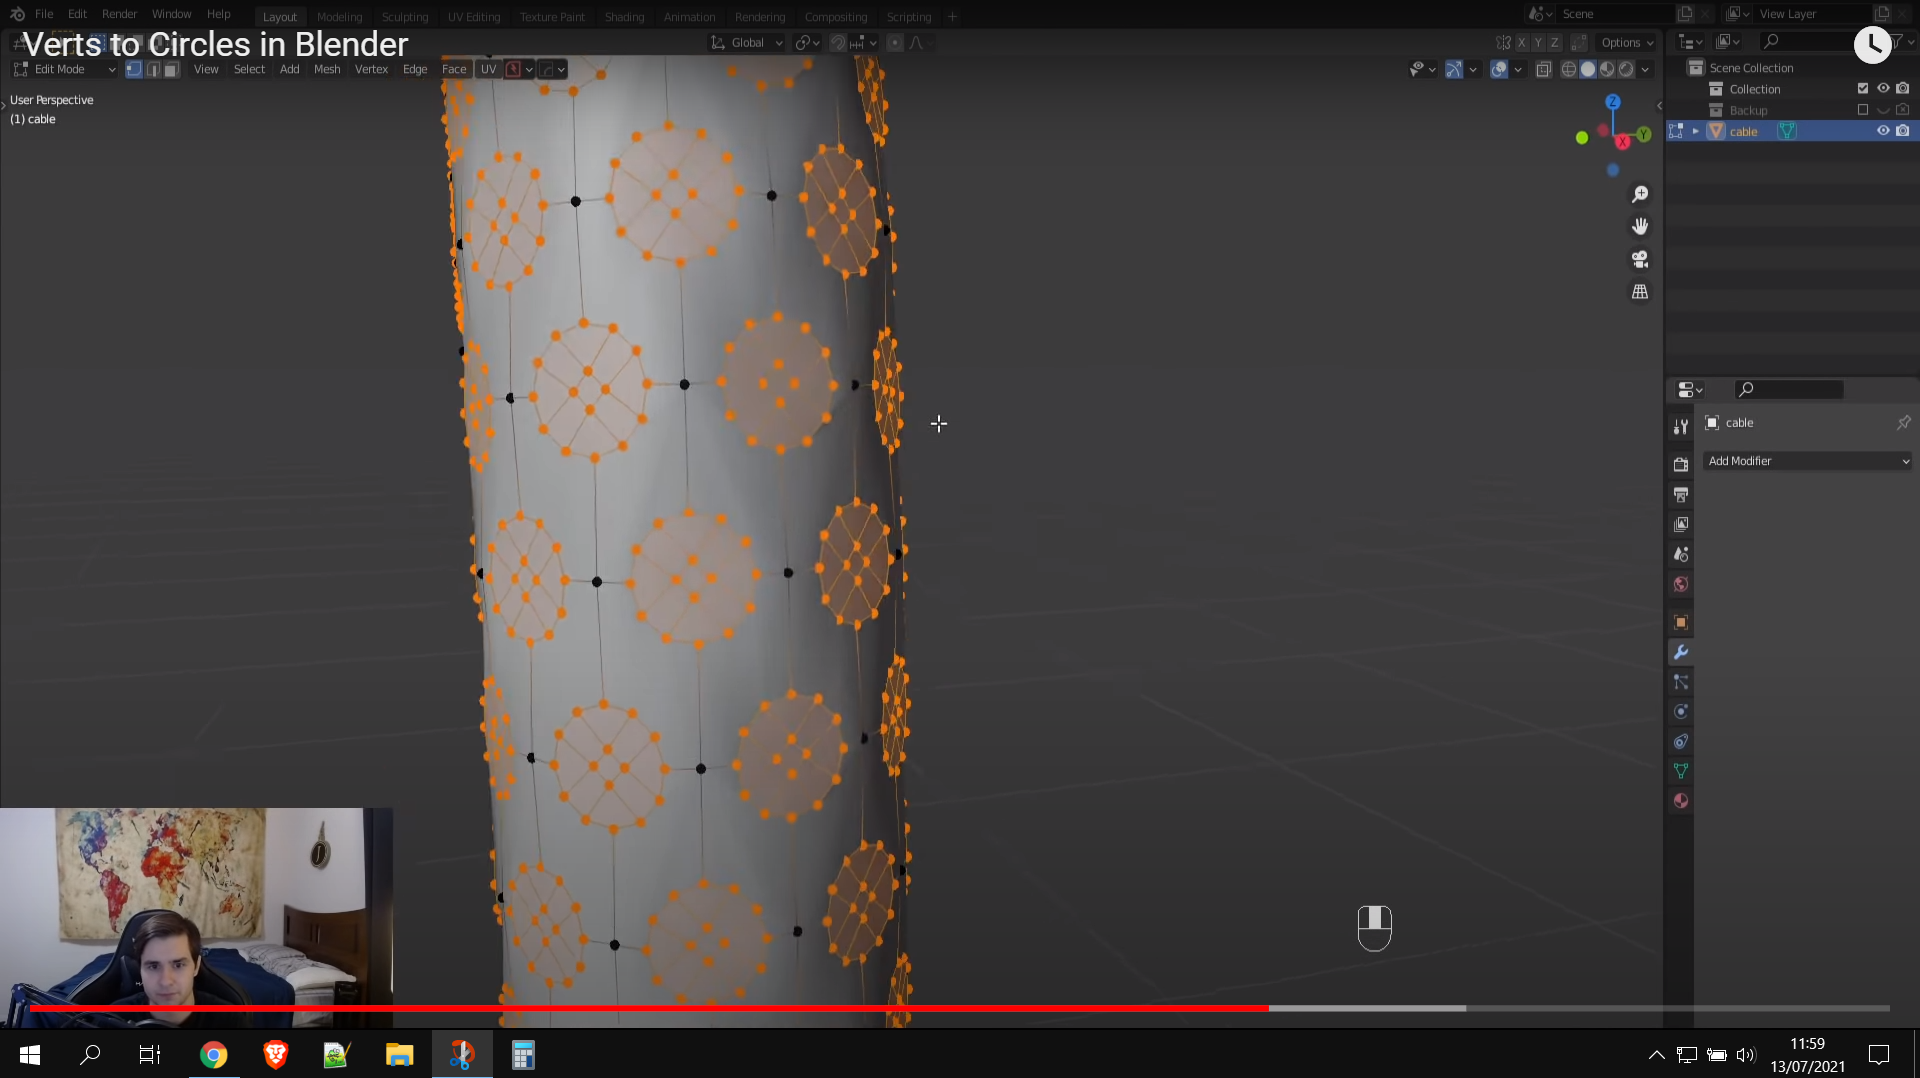Toggle pin icon in Properties panel
The height and width of the screenshot is (1078, 1920).
1904,423
